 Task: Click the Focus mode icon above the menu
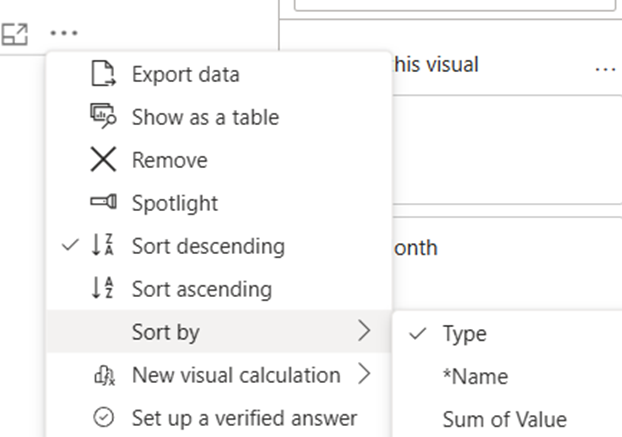[14, 34]
